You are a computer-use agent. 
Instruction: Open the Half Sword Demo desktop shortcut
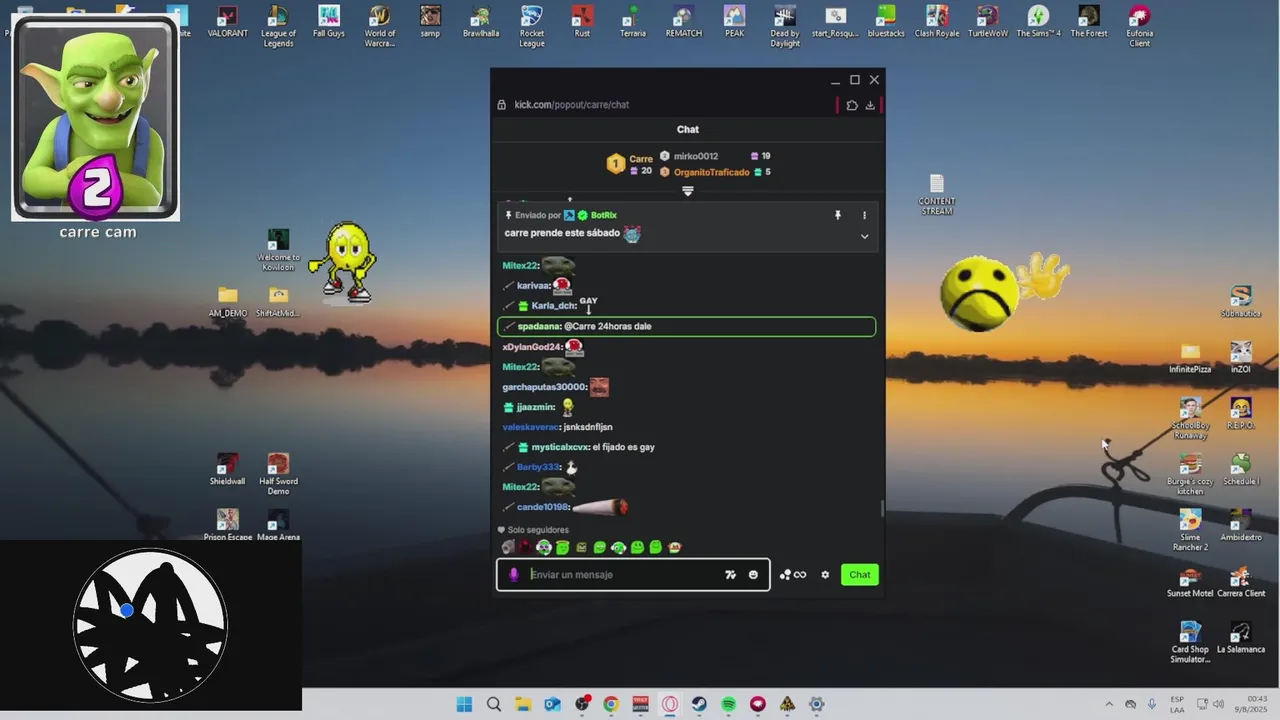click(x=278, y=474)
